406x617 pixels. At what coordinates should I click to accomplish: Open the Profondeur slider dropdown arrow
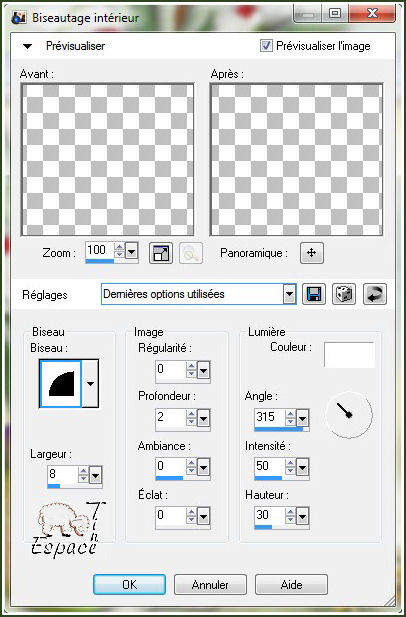[x=203, y=419]
